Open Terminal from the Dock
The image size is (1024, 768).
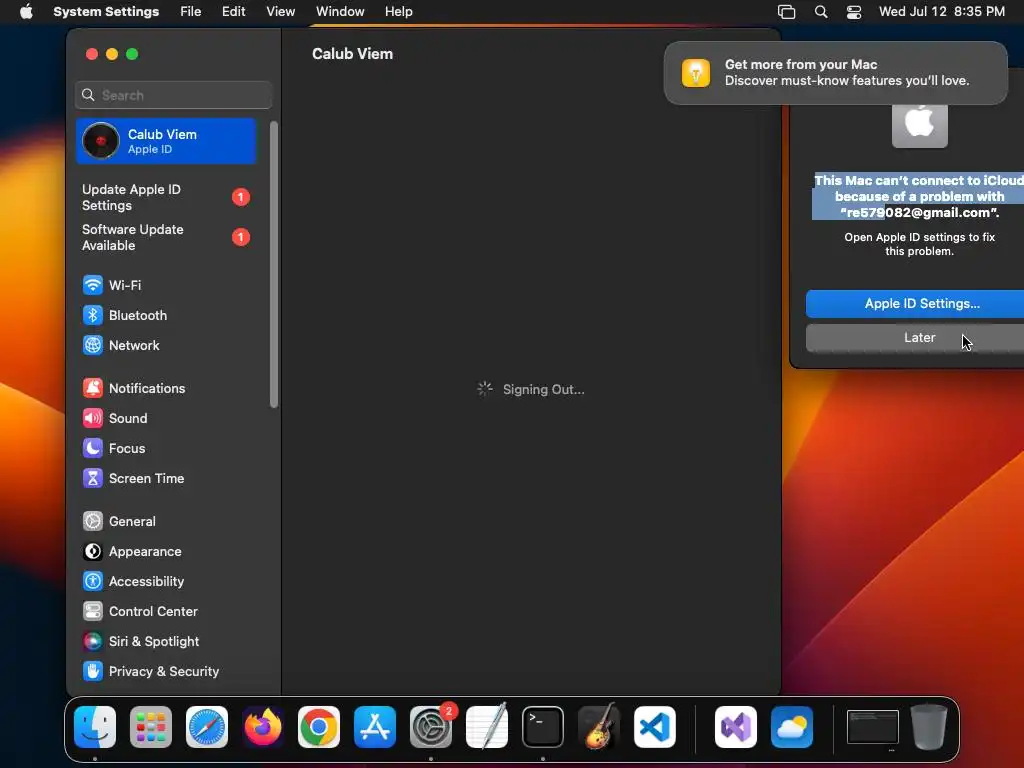click(x=543, y=727)
